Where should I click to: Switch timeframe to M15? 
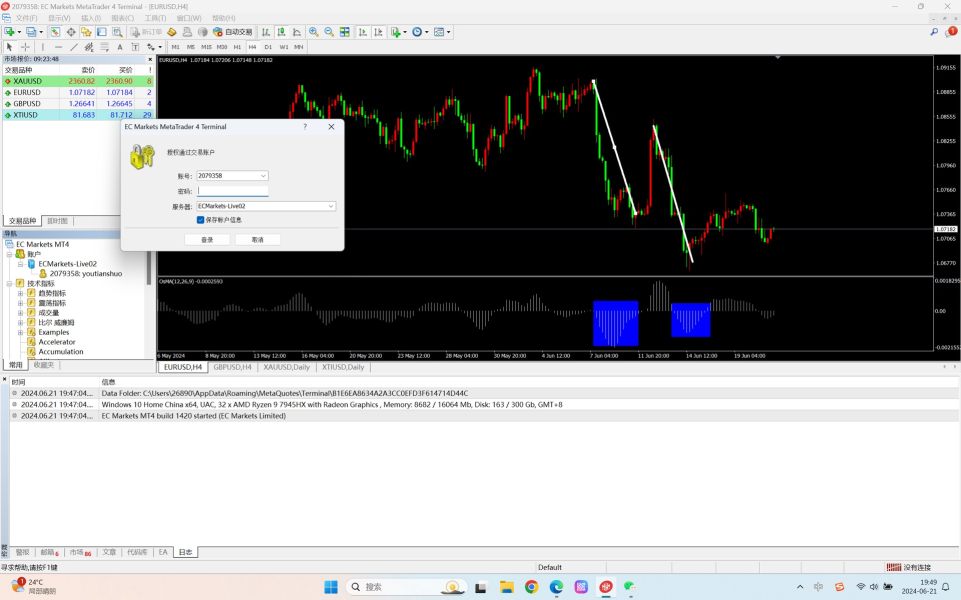point(207,47)
